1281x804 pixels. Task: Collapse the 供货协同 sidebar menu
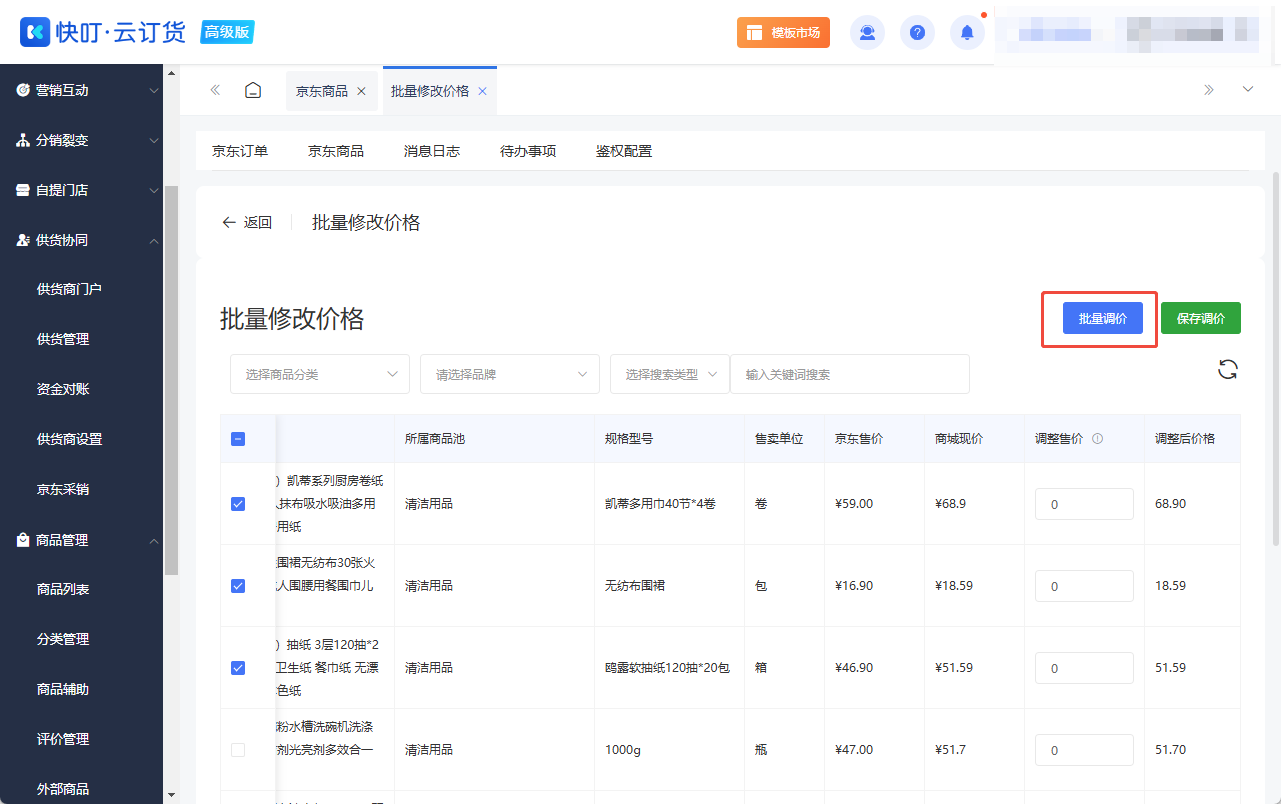click(x=154, y=241)
